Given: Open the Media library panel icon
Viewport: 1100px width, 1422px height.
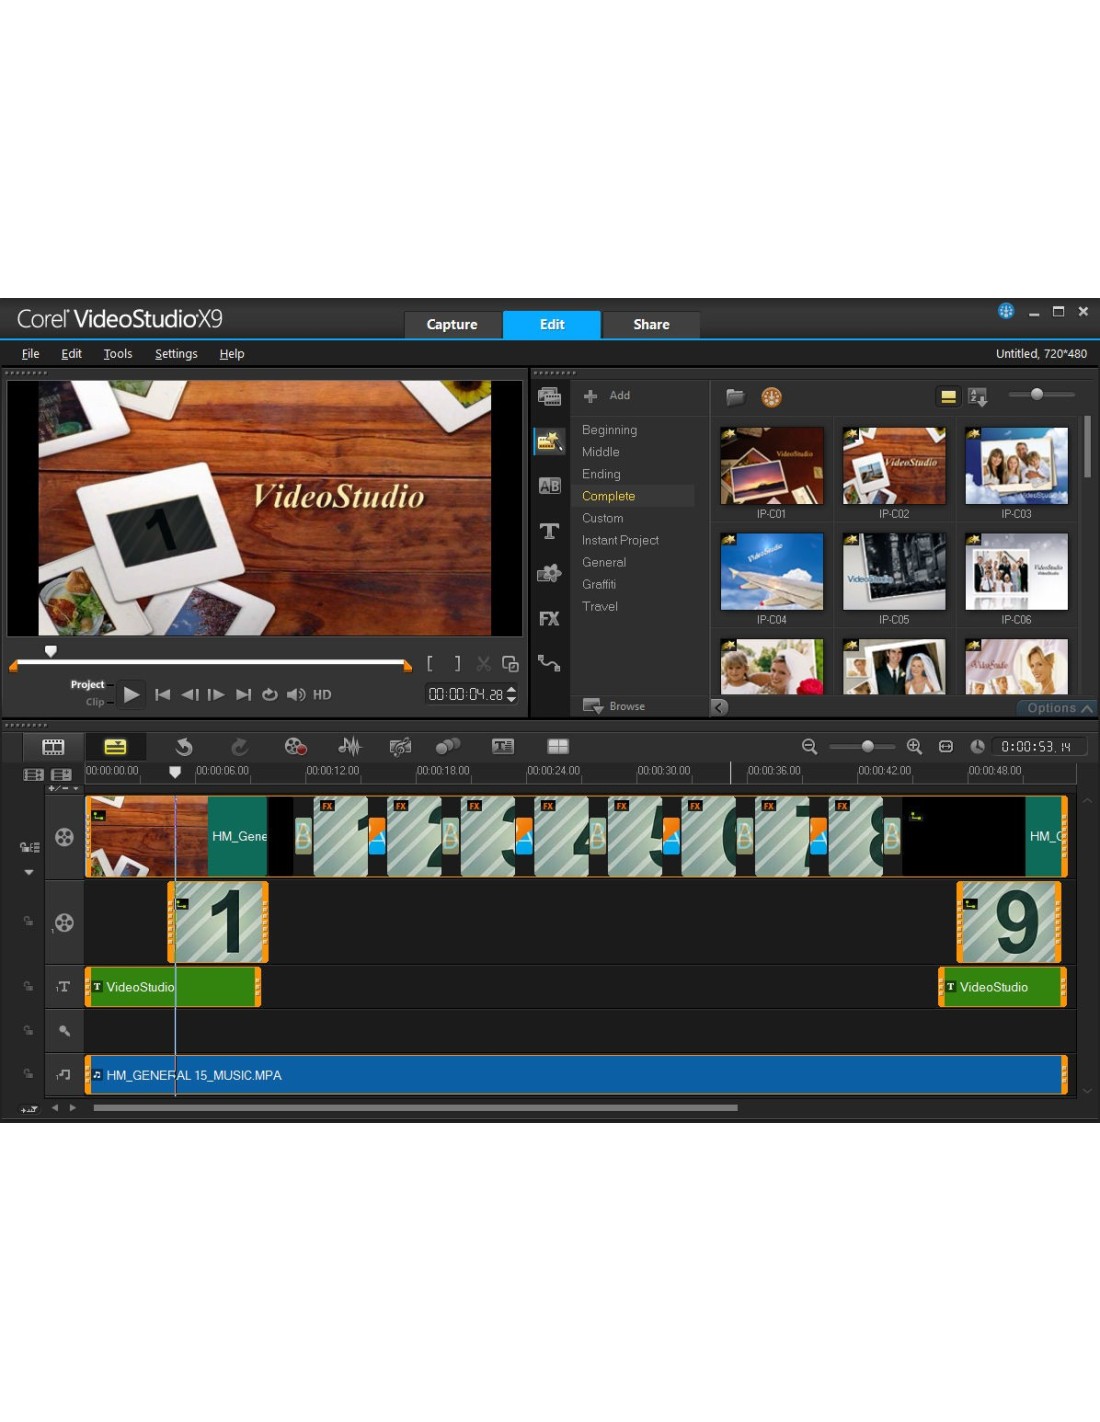Looking at the screenshot, I should click(549, 397).
